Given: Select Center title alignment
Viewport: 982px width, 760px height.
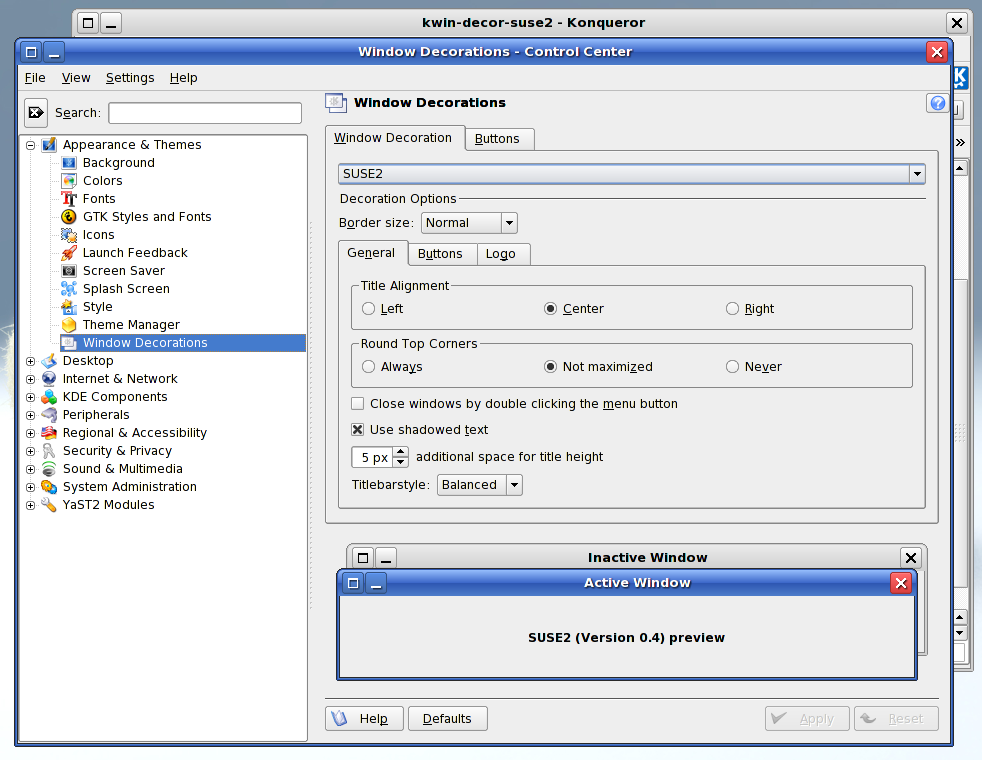Looking at the screenshot, I should tap(550, 309).
